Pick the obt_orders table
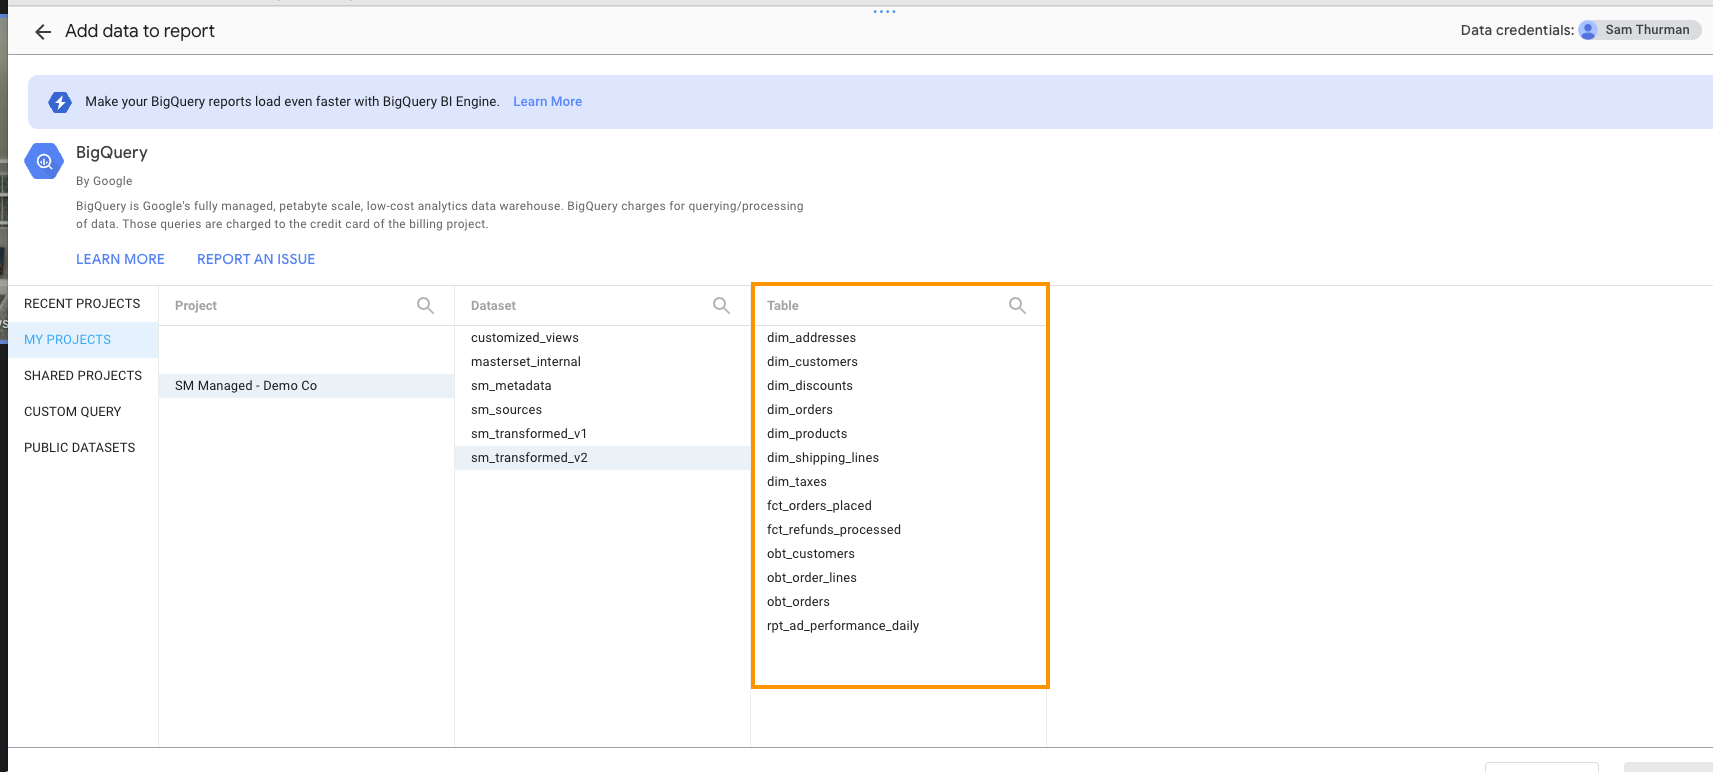Screen dimensions: 1713x772 point(898,602)
